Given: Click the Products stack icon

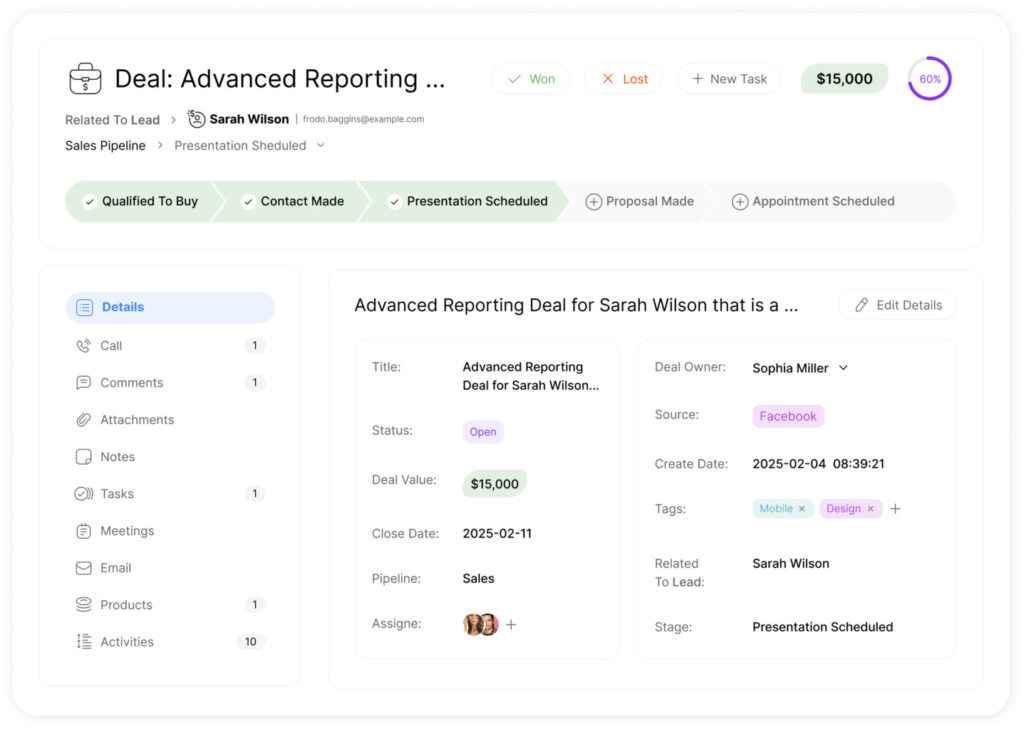Looking at the screenshot, I should [84, 605].
